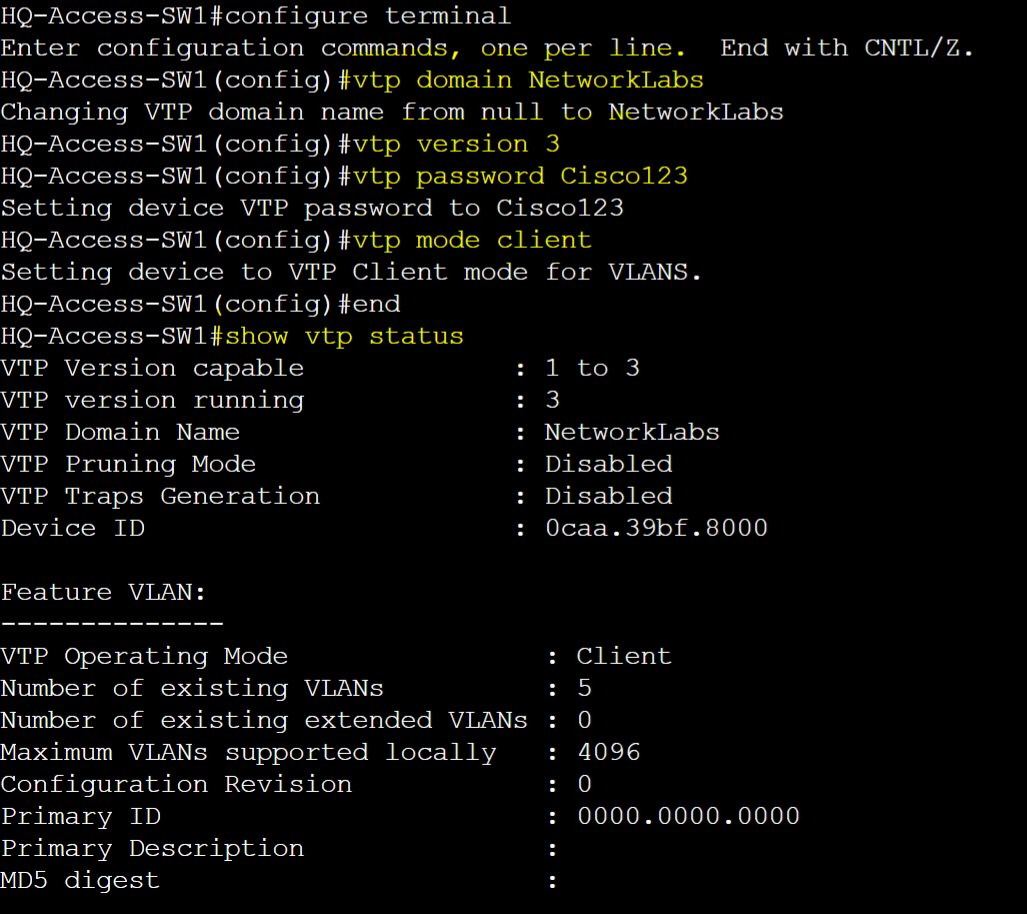The height and width of the screenshot is (914, 1027).
Task: Click the 'vtp version 3' command
Action: [x=456, y=144]
